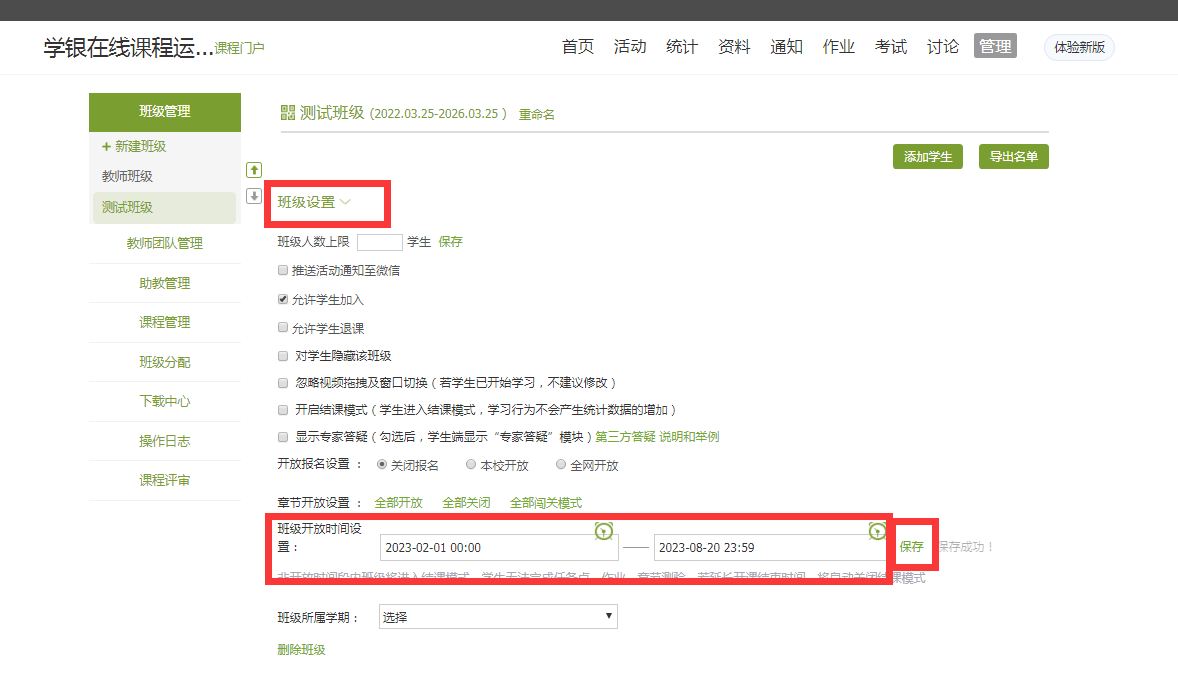Select 测试班级 in sidebar list
The height and width of the screenshot is (695, 1178).
click(x=164, y=207)
